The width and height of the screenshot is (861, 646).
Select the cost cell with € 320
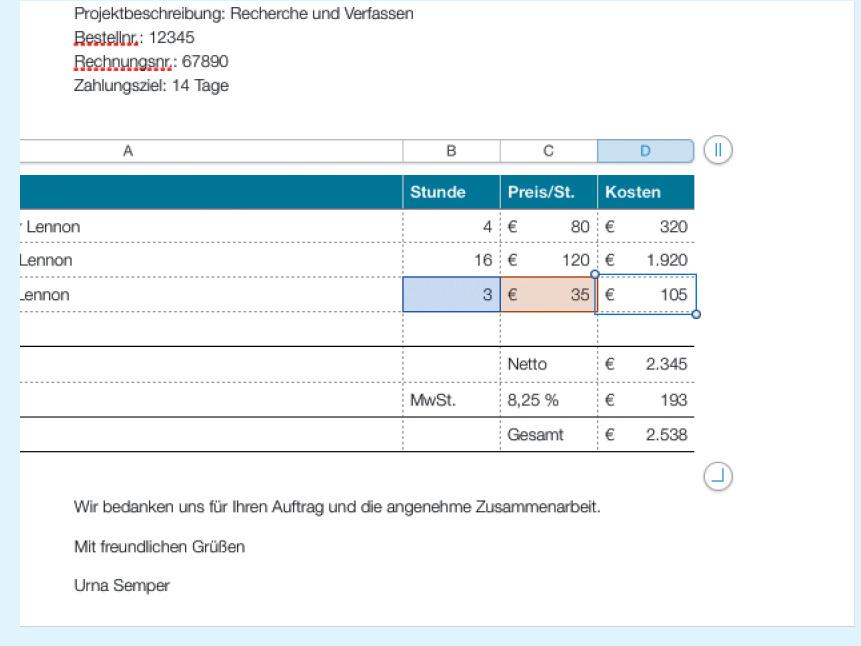646,226
